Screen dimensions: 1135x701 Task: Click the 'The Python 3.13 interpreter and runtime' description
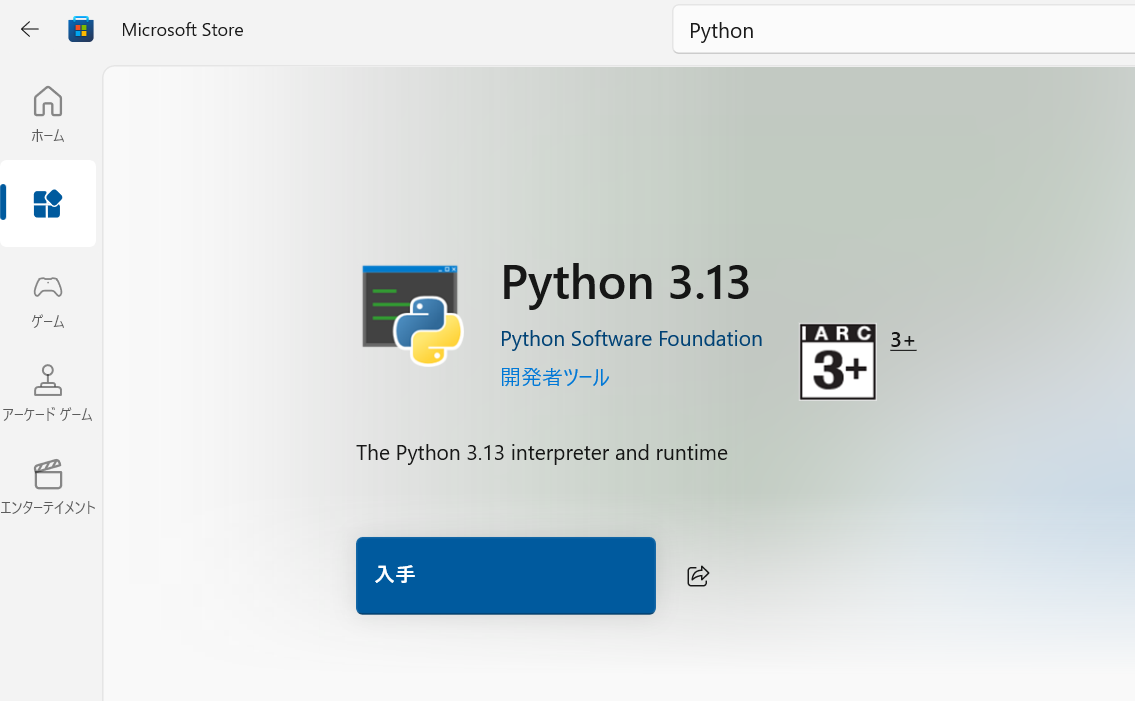pos(542,453)
